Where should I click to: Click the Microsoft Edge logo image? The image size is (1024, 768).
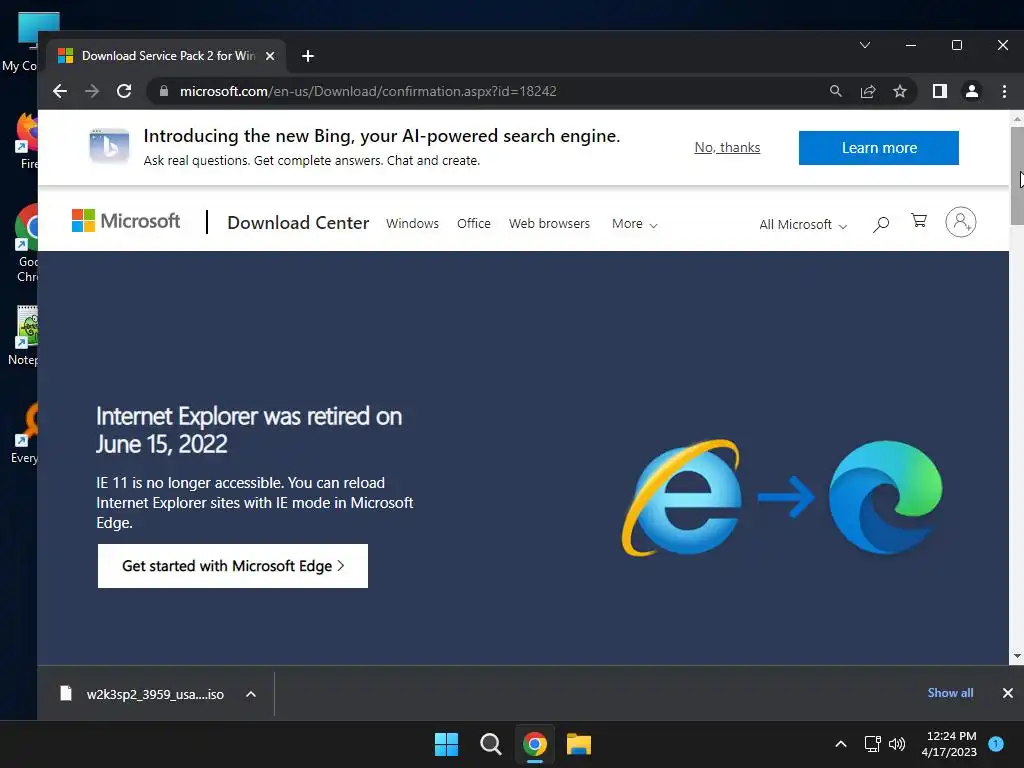[886, 497]
